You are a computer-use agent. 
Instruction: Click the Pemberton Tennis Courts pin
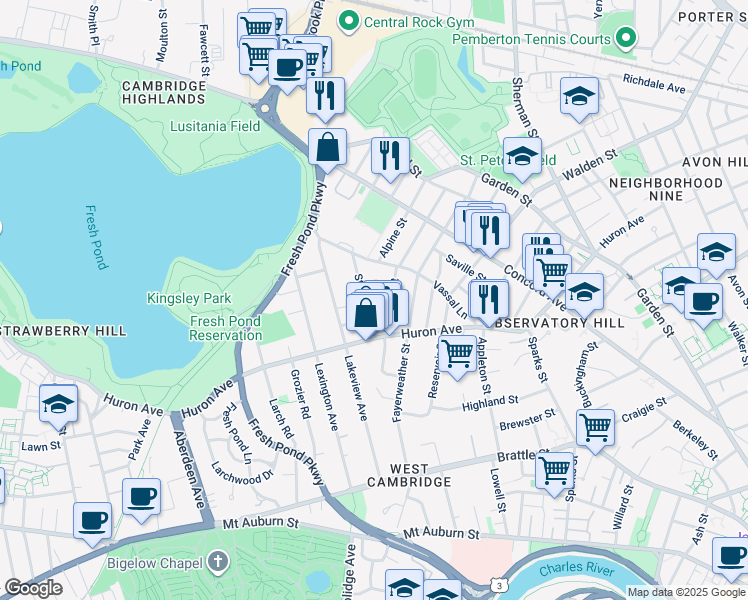coord(625,38)
